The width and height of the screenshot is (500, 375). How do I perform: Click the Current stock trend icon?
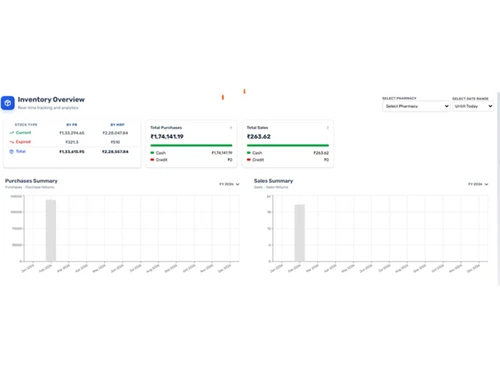(x=12, y=133)
